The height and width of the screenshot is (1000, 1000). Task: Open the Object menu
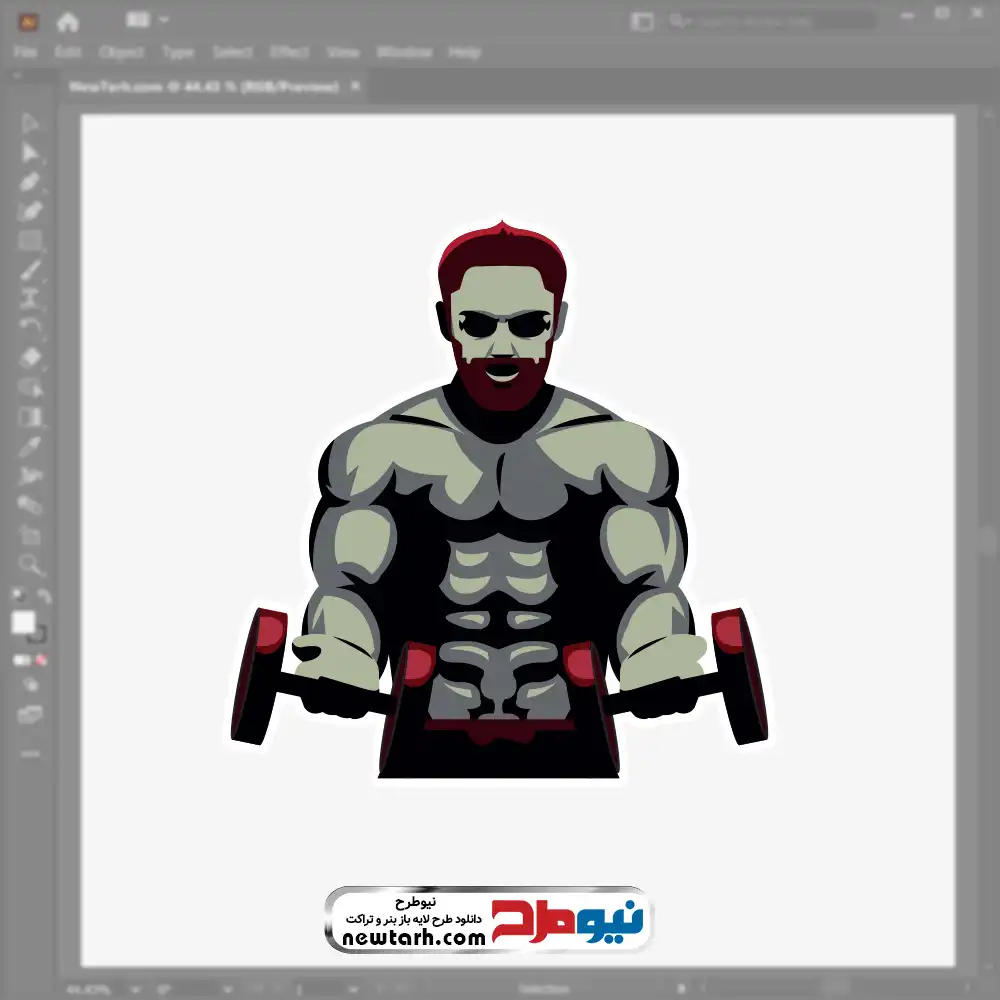click(121, 52)
